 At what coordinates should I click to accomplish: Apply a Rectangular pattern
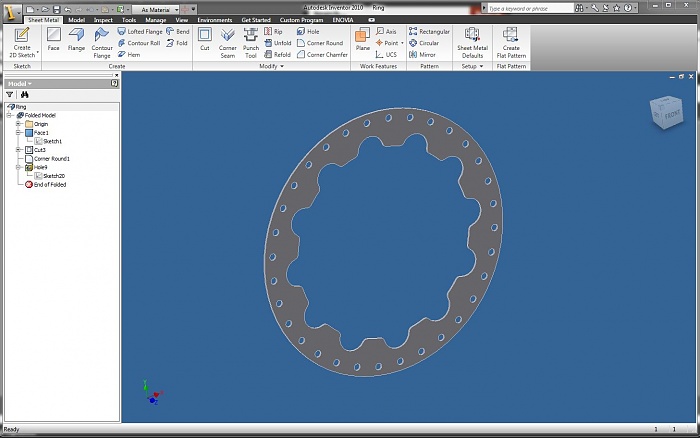[x=429, y=31]
